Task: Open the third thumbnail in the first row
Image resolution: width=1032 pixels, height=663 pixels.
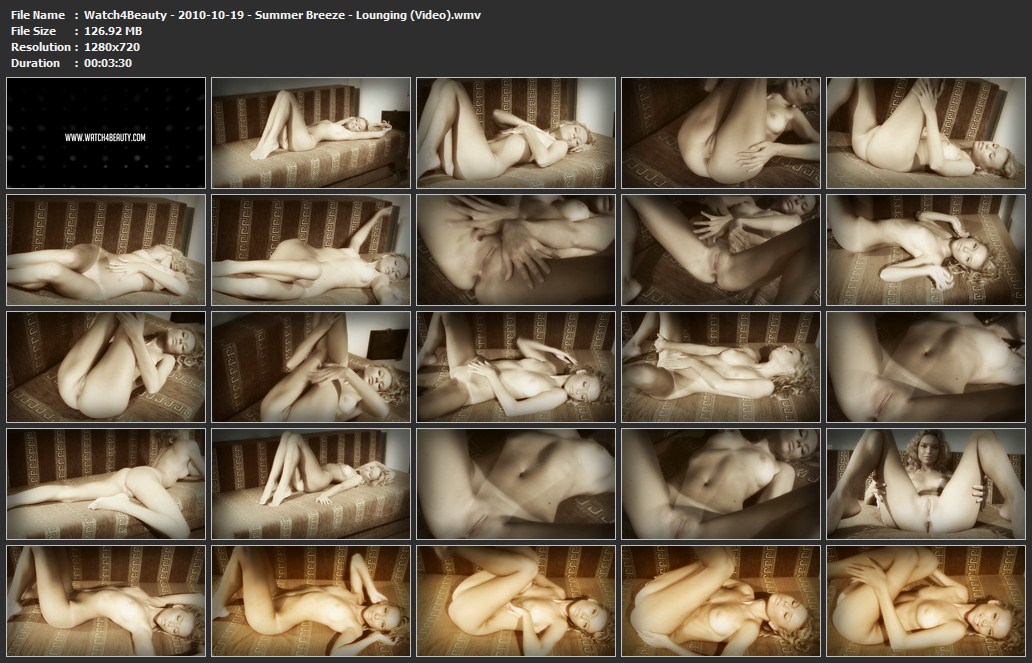Action: click(516, 132)
